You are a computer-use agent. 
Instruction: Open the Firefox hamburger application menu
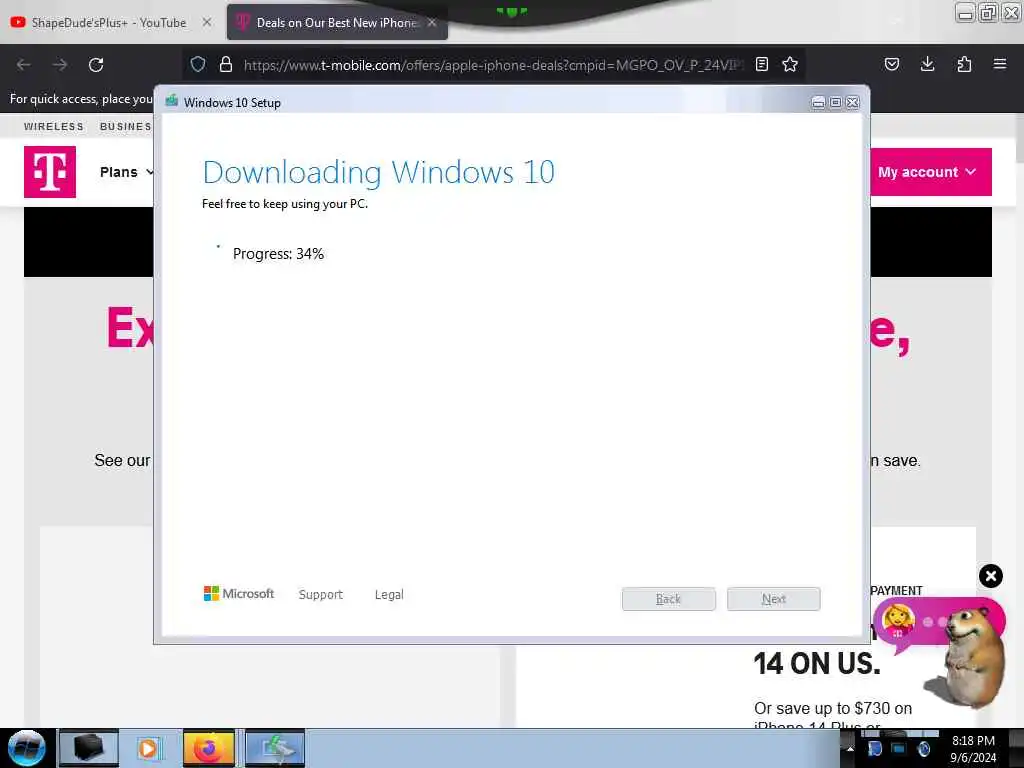coord(1000,64)
